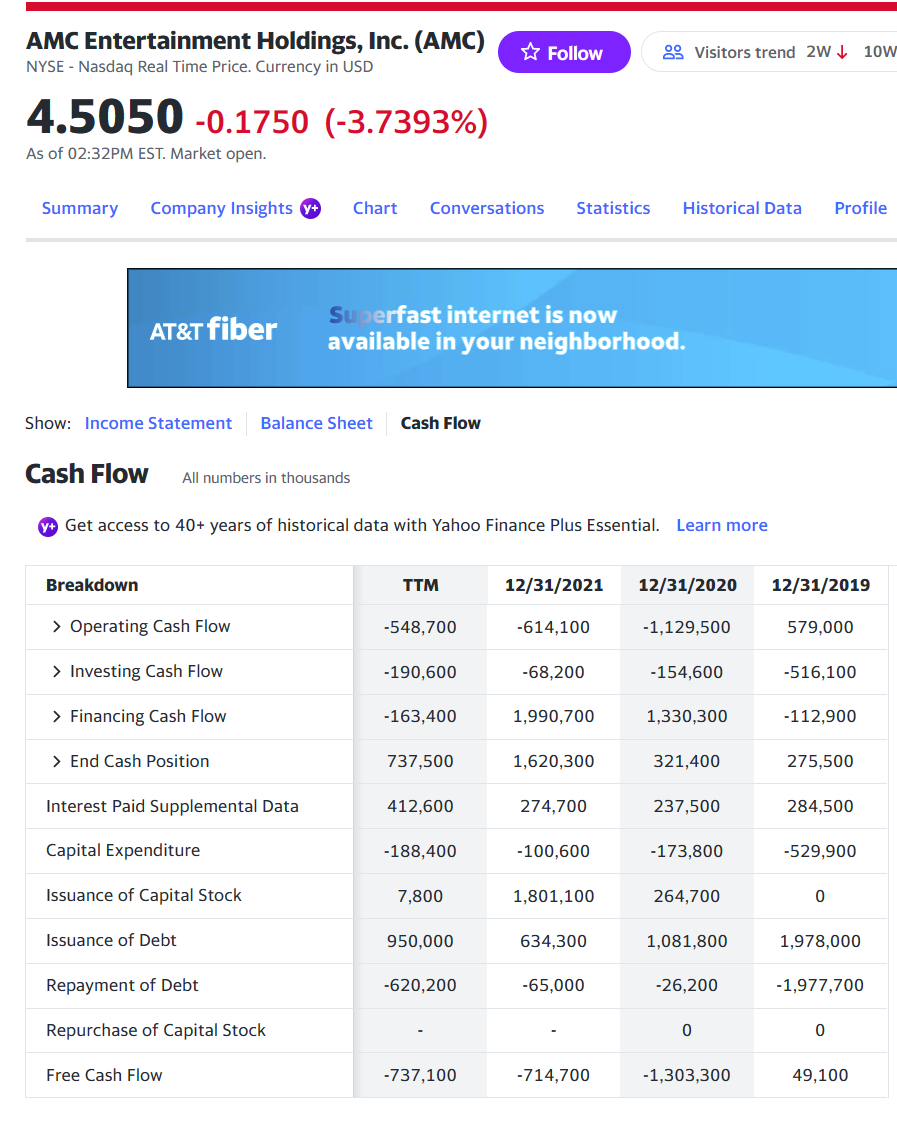This screenshot has width=897, height=1133.
Task: Click the TTM End Cash Position value 737,500
Action: pyautogui.click(x=420, y=761)
